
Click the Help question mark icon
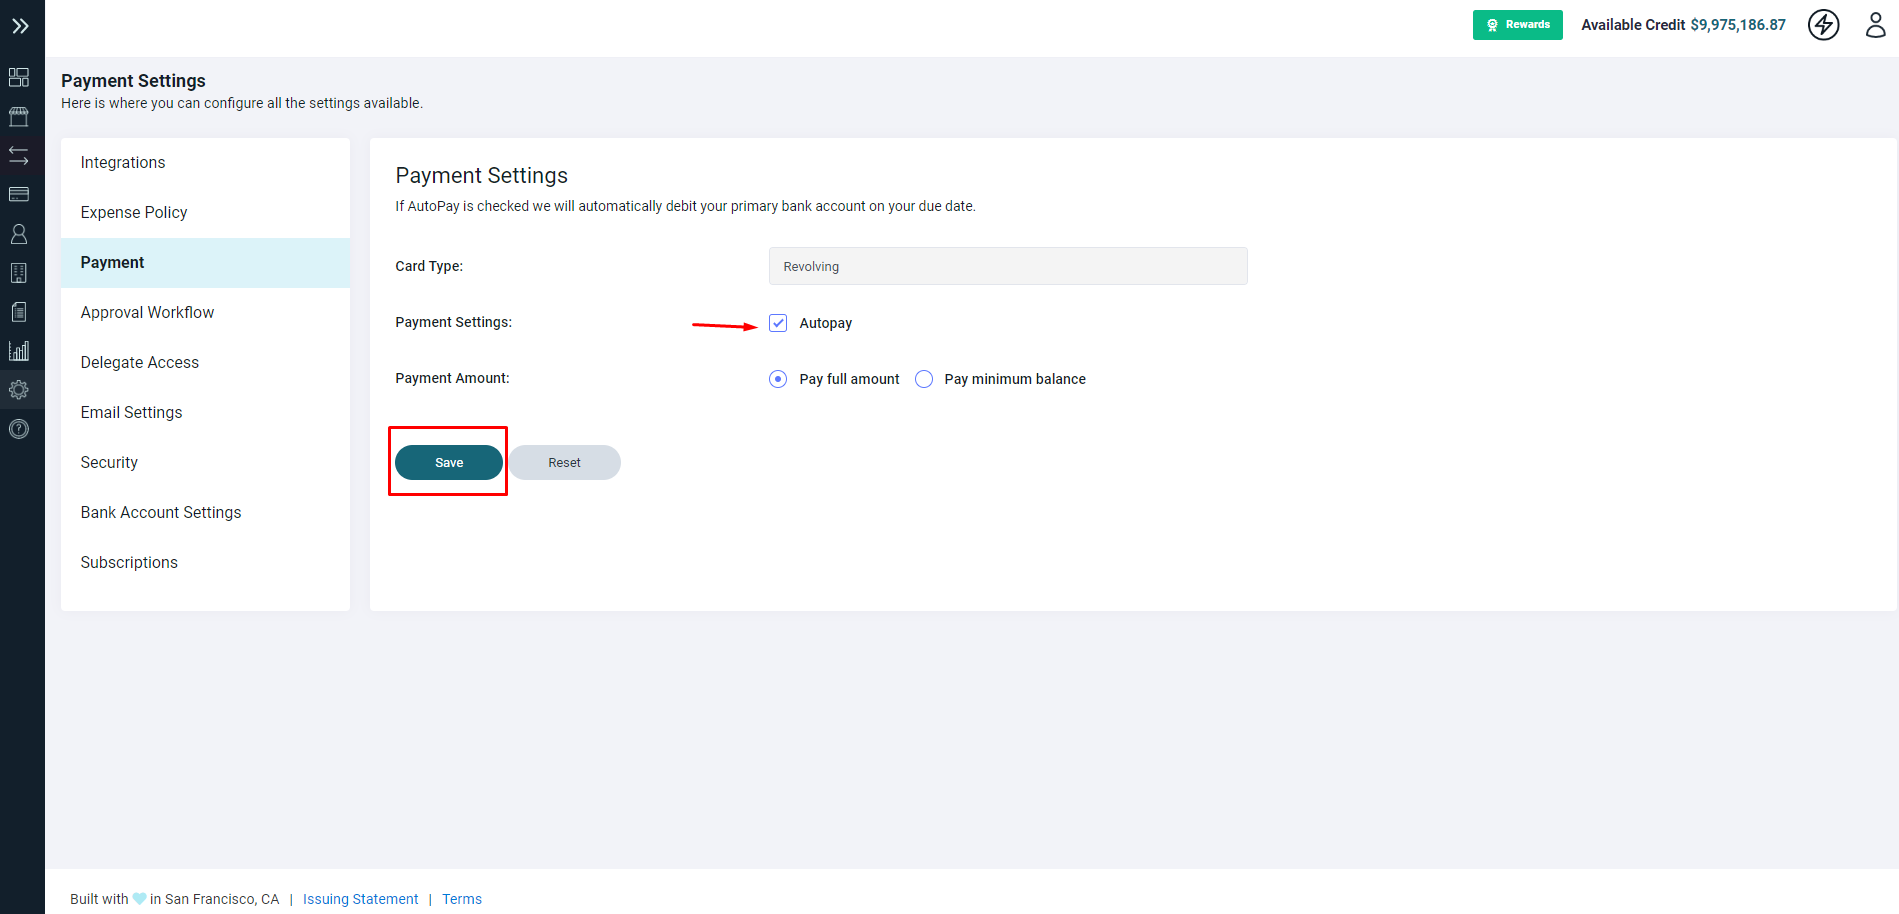click(19, 429)
